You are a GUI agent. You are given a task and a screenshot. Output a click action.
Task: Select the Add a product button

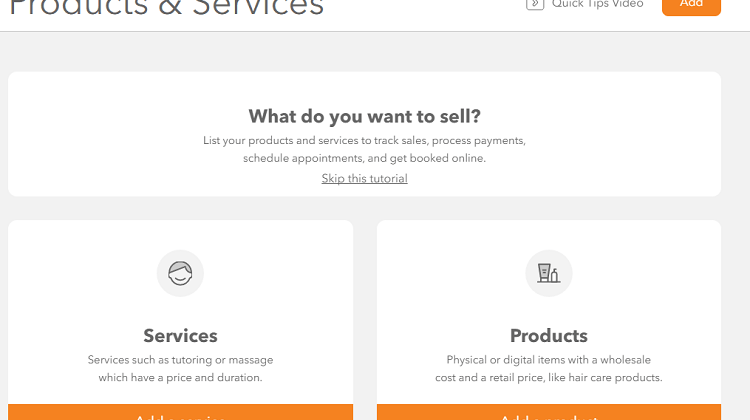[x=549, y=412]
